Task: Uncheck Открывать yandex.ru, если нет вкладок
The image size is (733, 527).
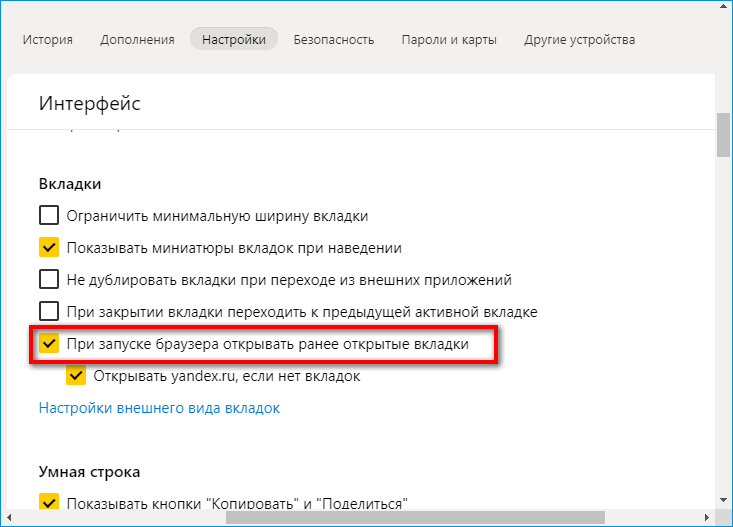Action: (x=76, y=375)
